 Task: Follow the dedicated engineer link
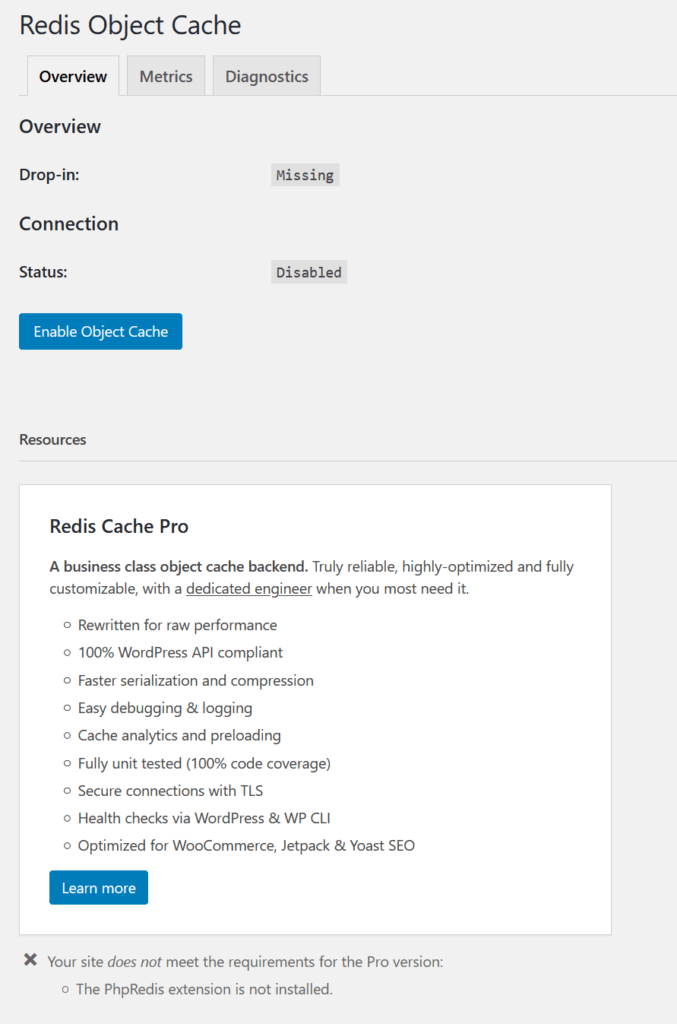[x=249, y=589]
